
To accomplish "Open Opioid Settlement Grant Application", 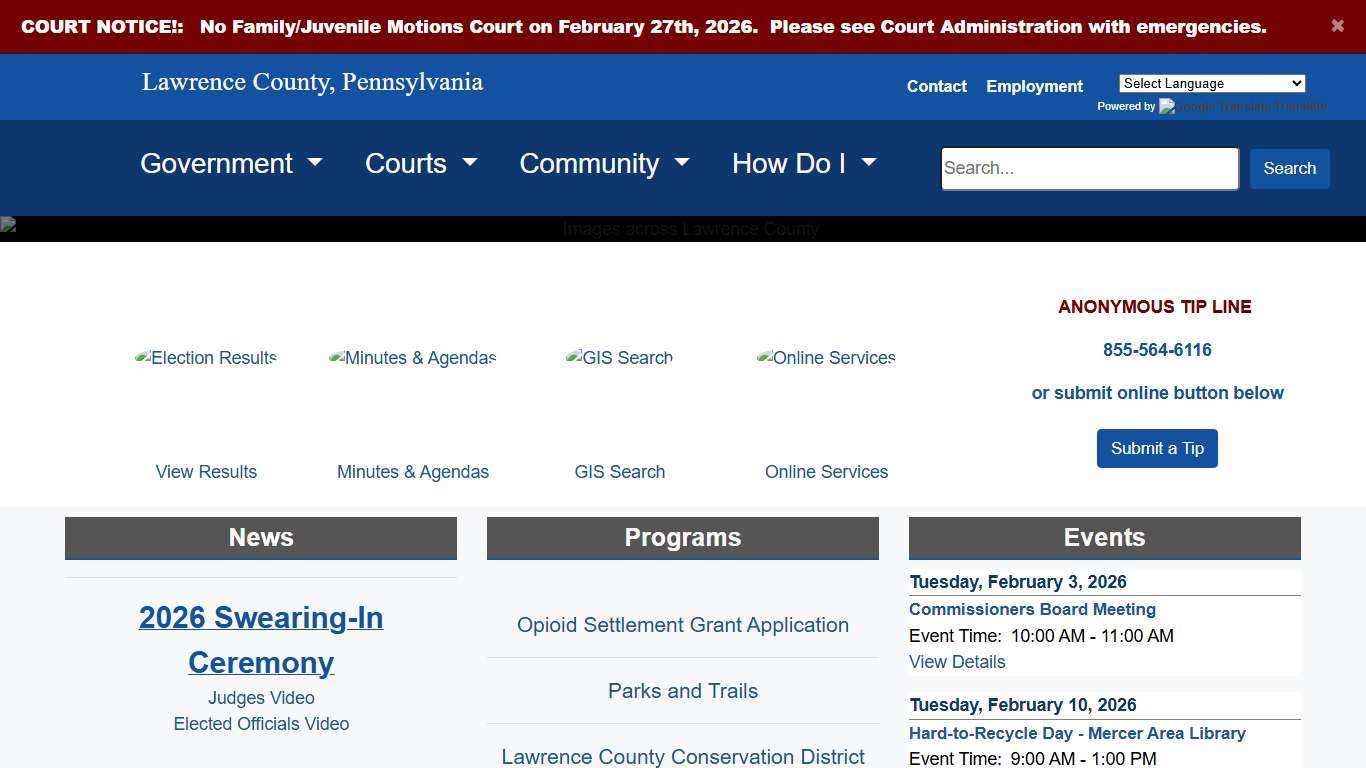I will pos(683,625).
